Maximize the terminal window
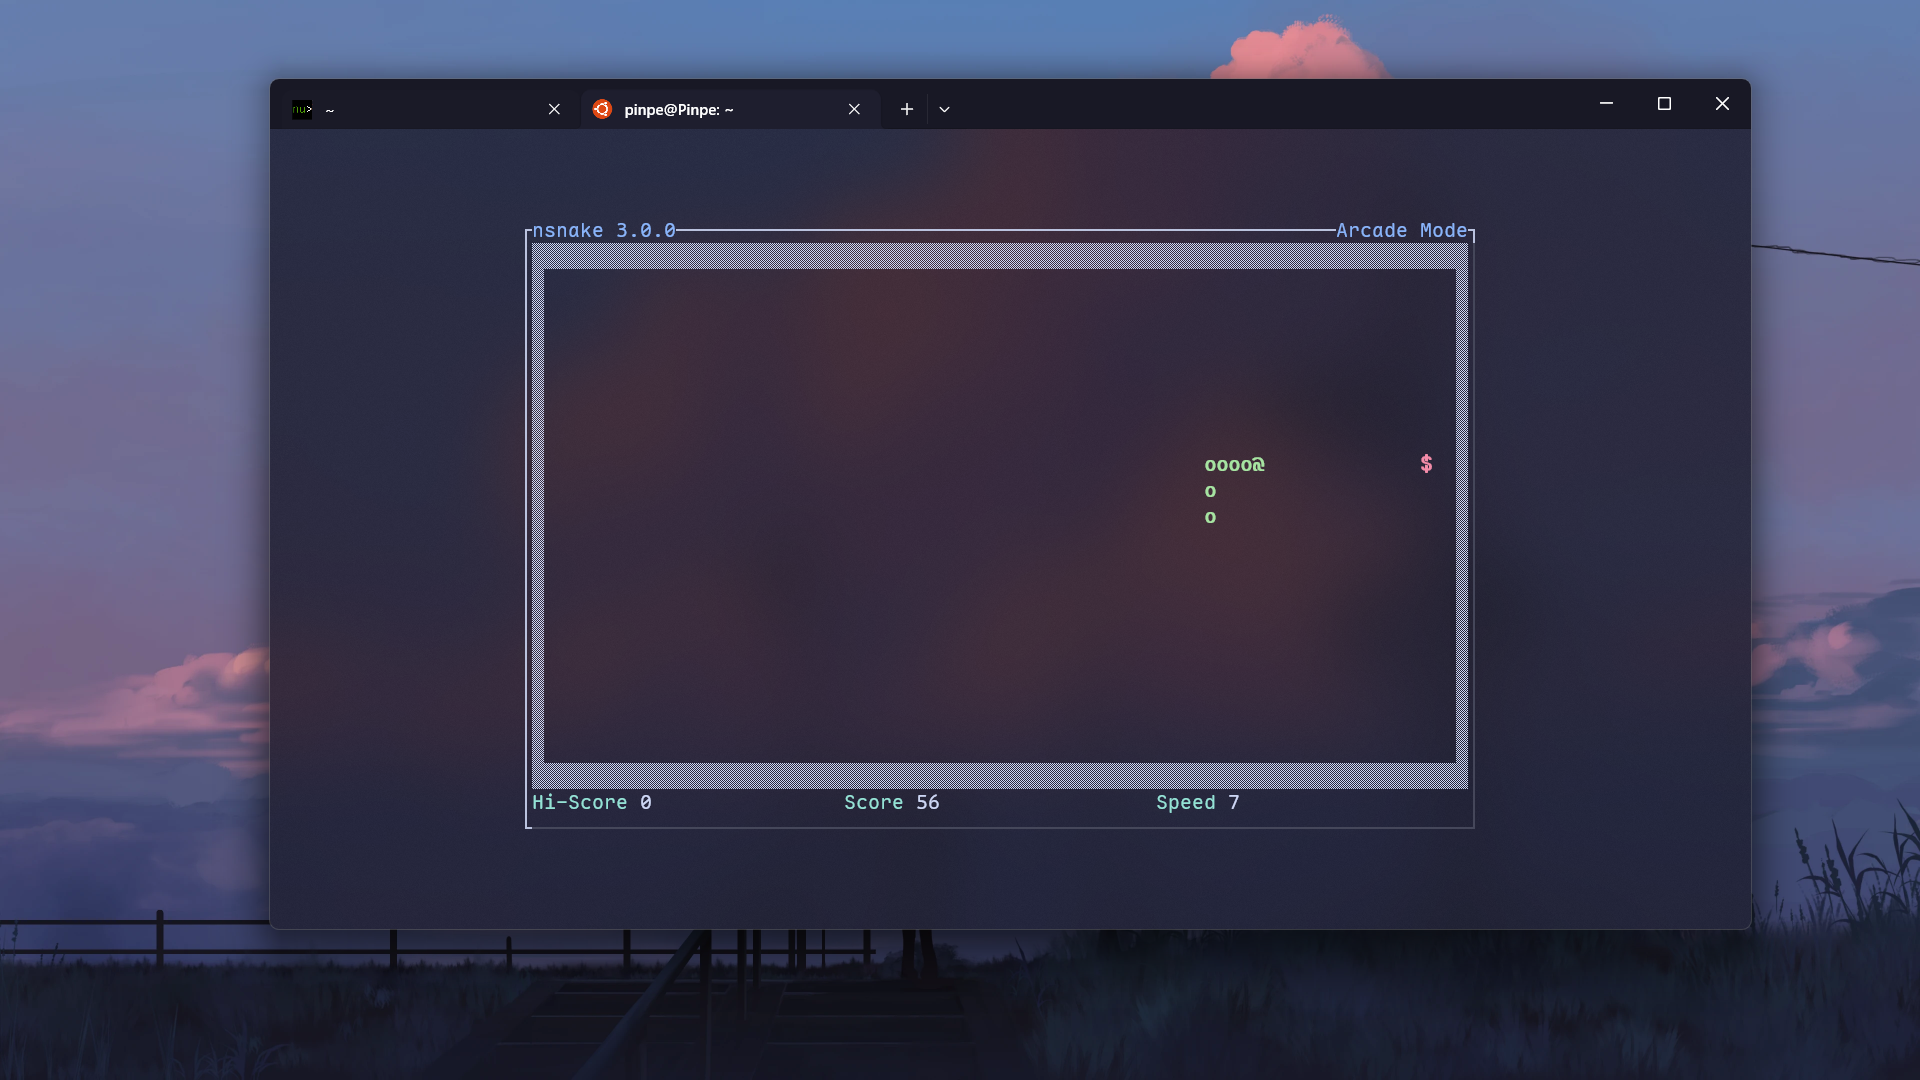Image resolution: width=1920 pixels, height=1080 pixels. click(x=1664, y=104)
